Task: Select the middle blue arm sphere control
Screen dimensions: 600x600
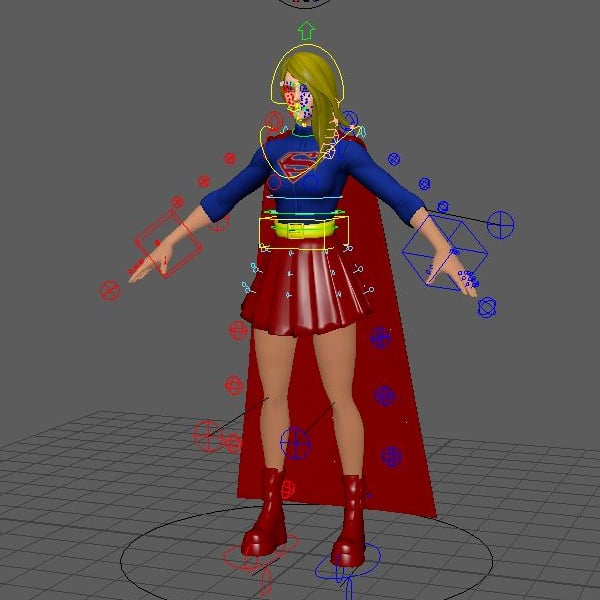Action: (424, 184)
